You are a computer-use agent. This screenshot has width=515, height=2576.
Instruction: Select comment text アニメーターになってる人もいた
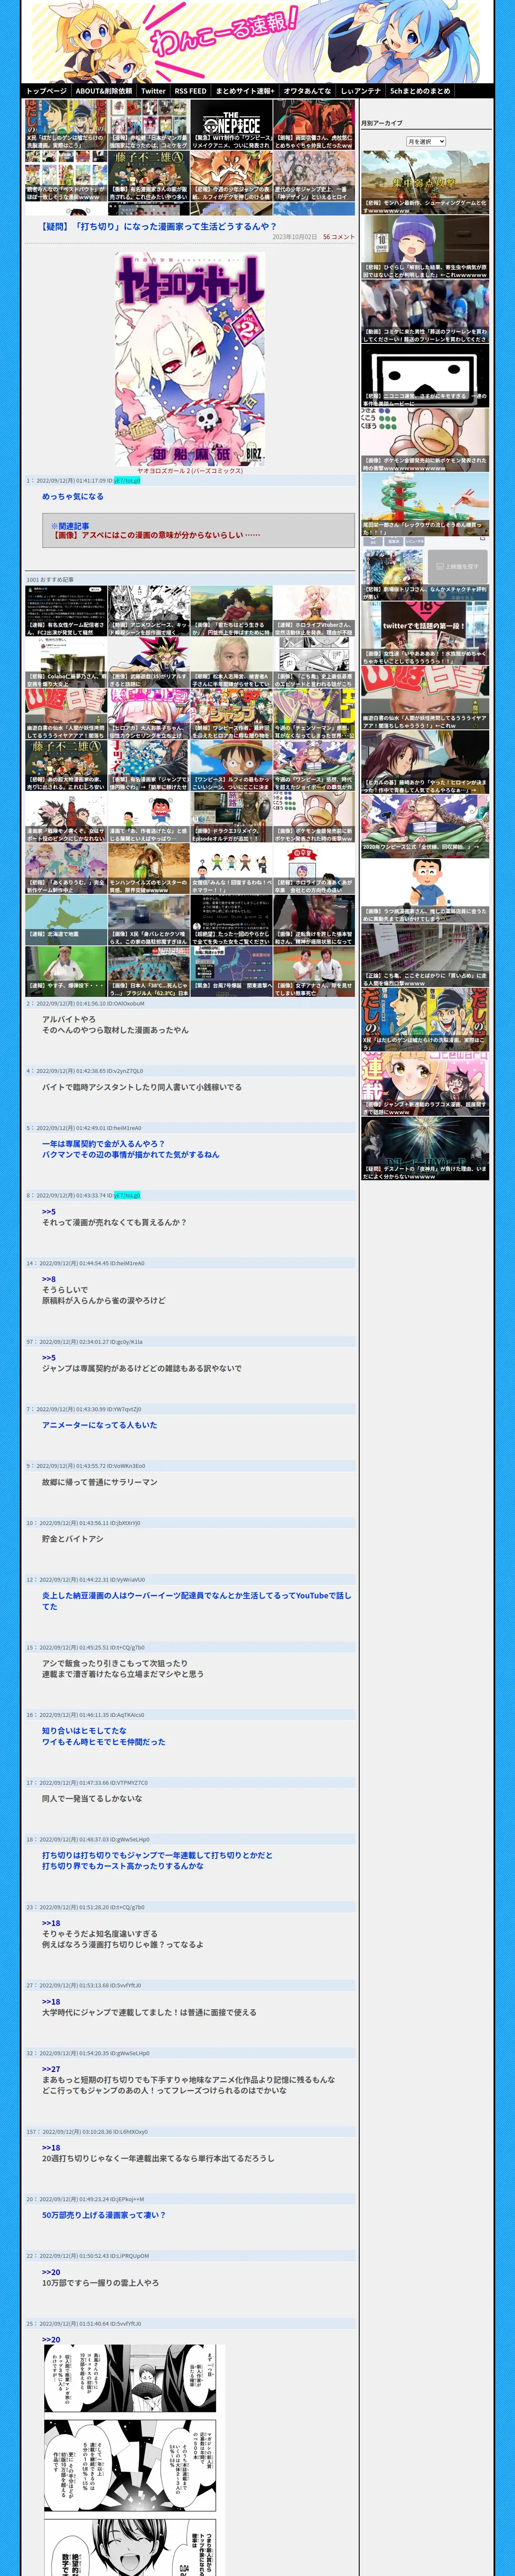click(99, 1425)
